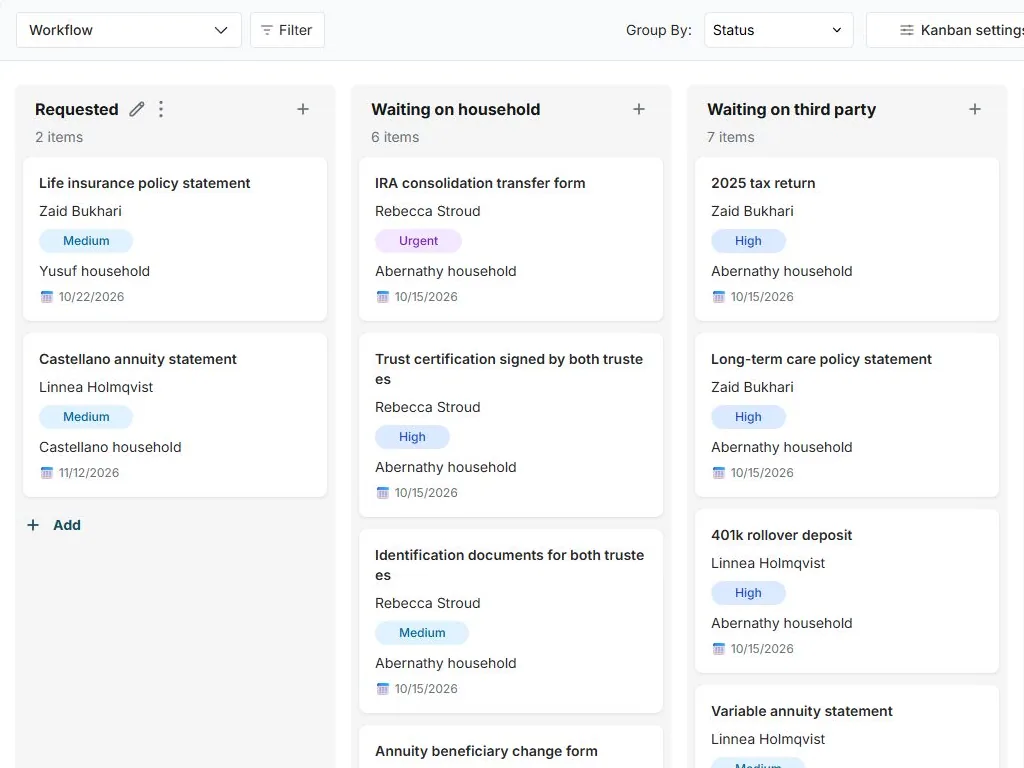This screenshot has height=768, width=1024.
Task: Click Medium badge on Life insurance policy card
Action: [86, 241]
